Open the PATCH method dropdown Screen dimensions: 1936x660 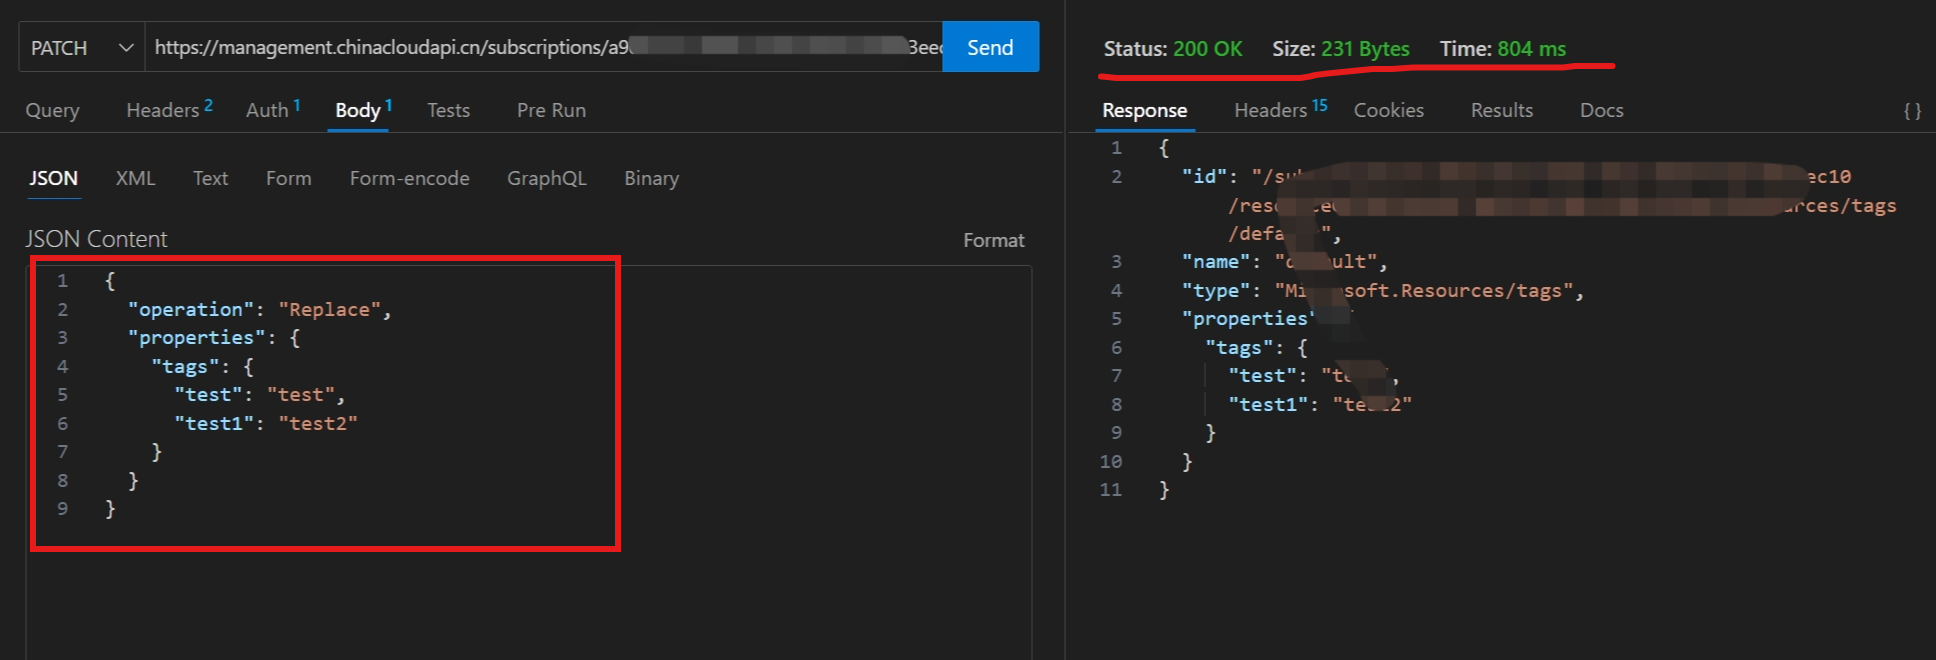pyautogui.click(x=81, y=48)
